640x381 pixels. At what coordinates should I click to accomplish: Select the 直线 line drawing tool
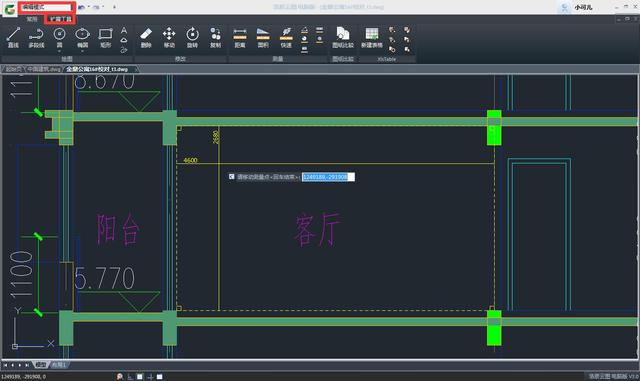(x=13, y=37)
